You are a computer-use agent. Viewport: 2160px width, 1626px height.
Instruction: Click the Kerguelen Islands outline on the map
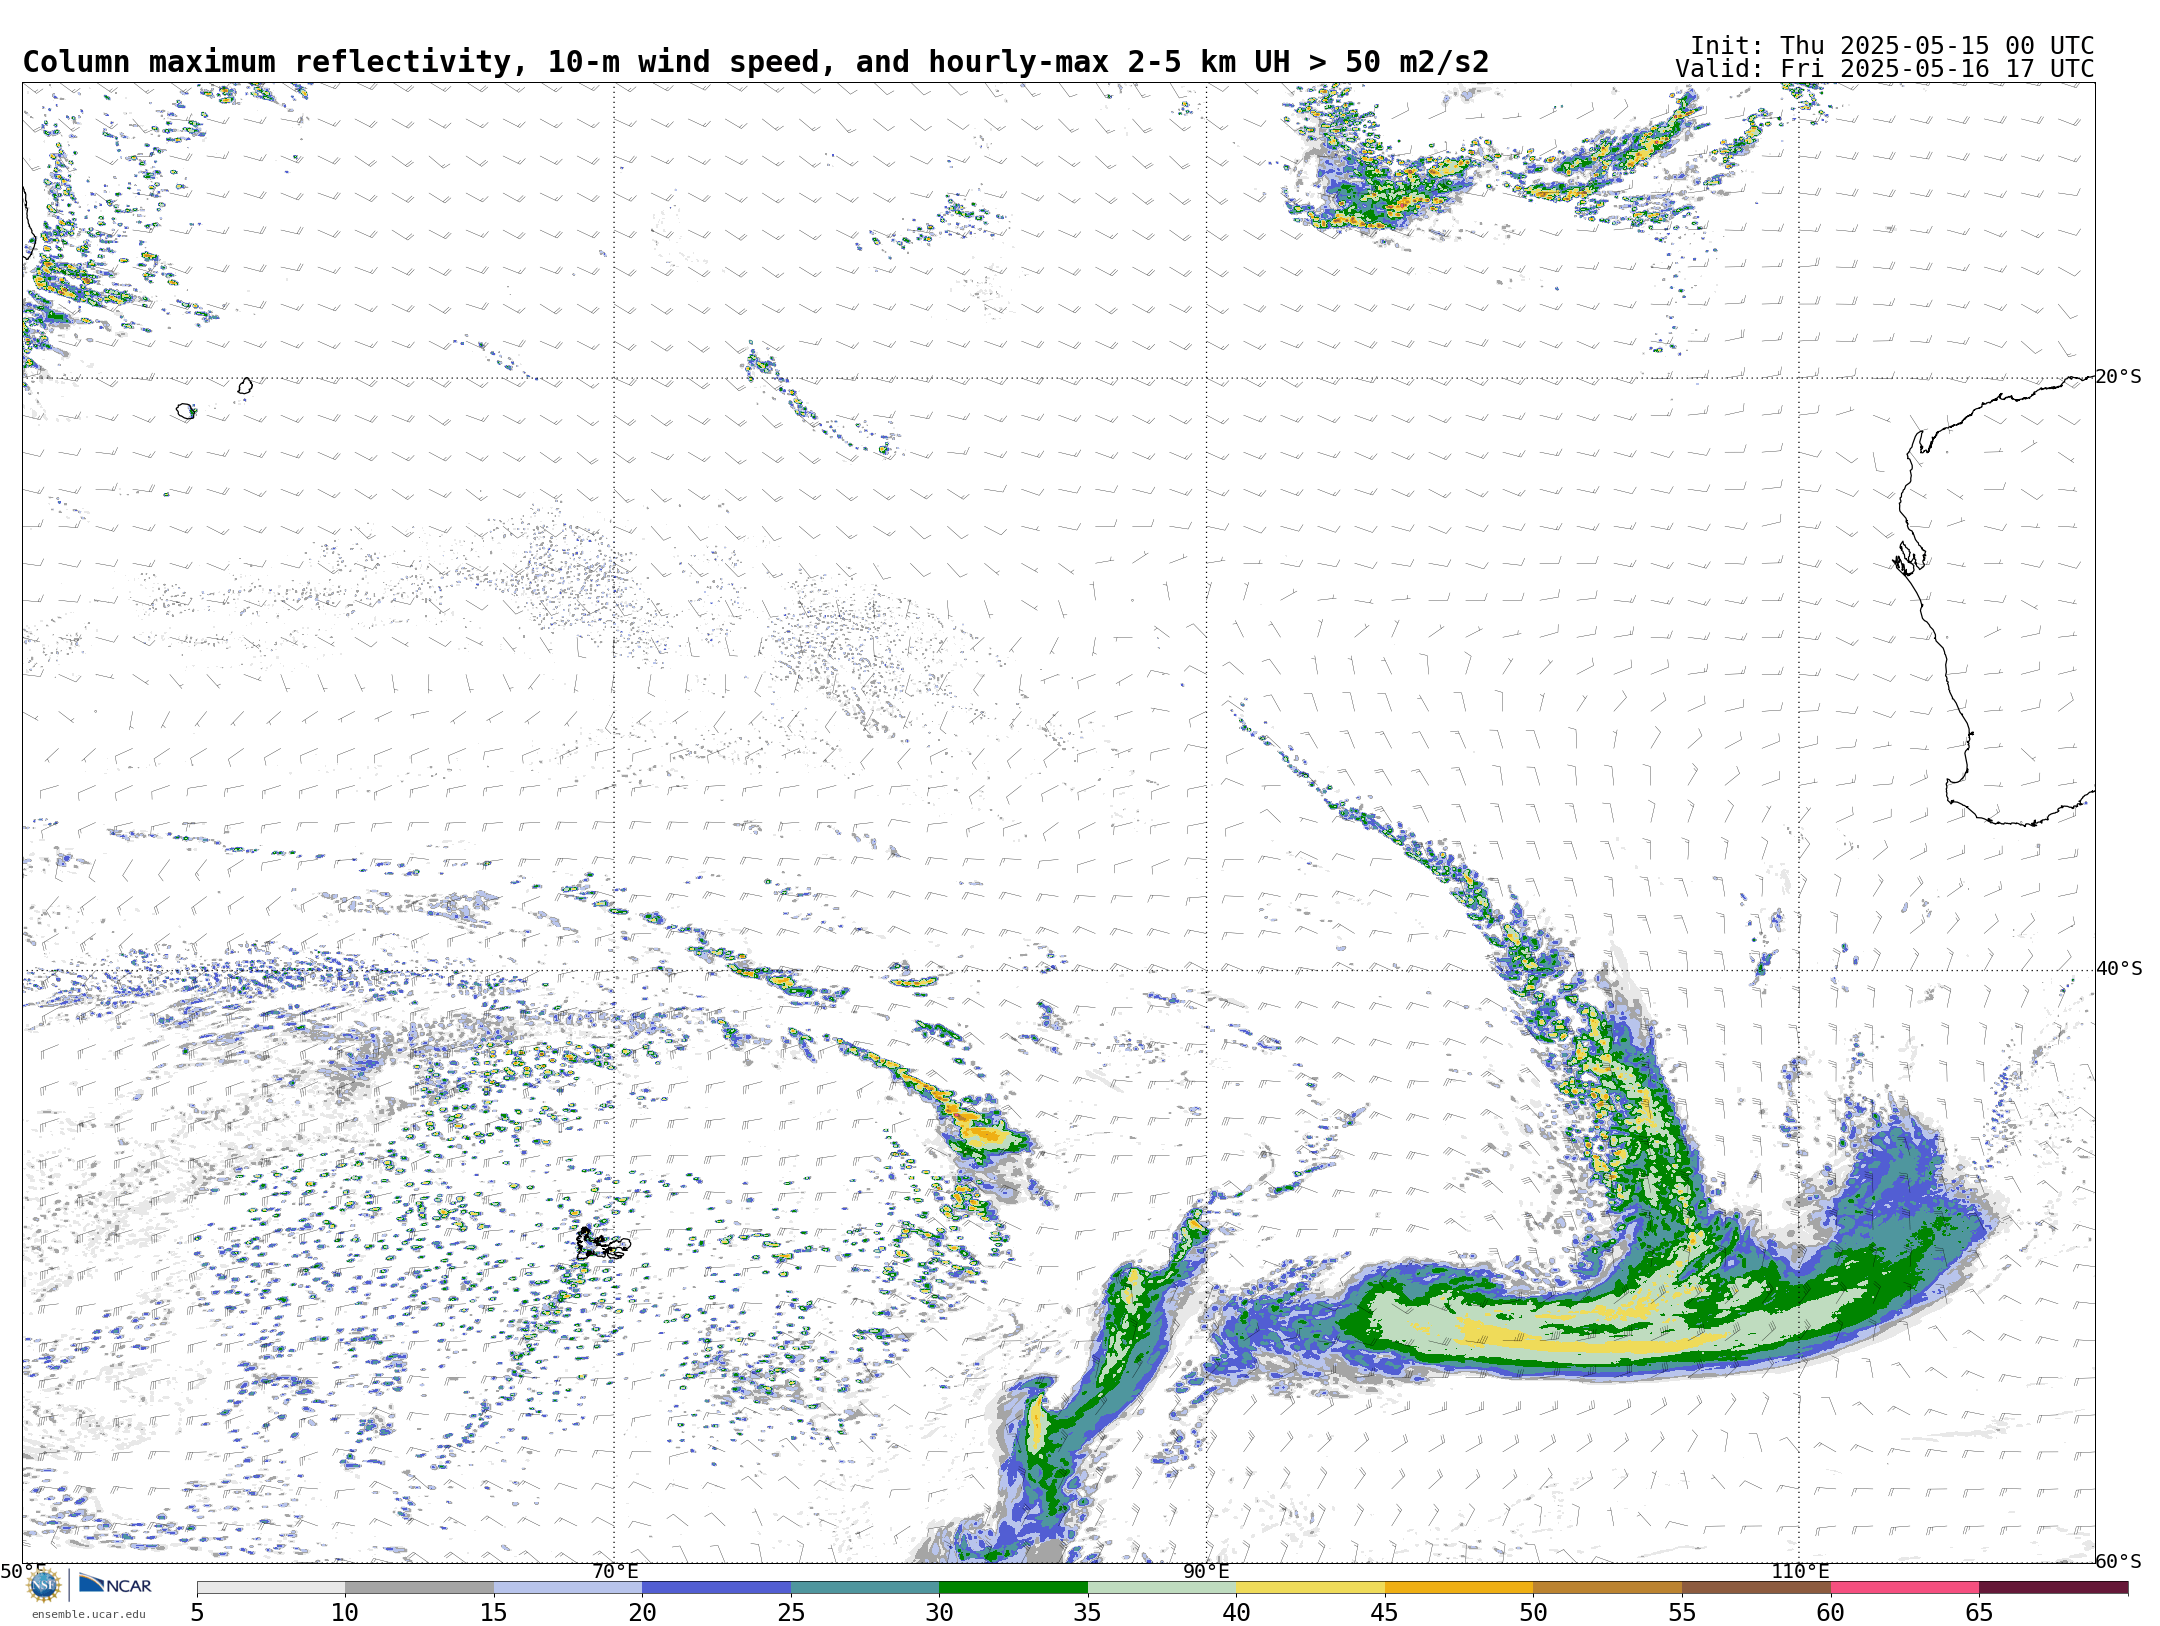click(603, 1244)
